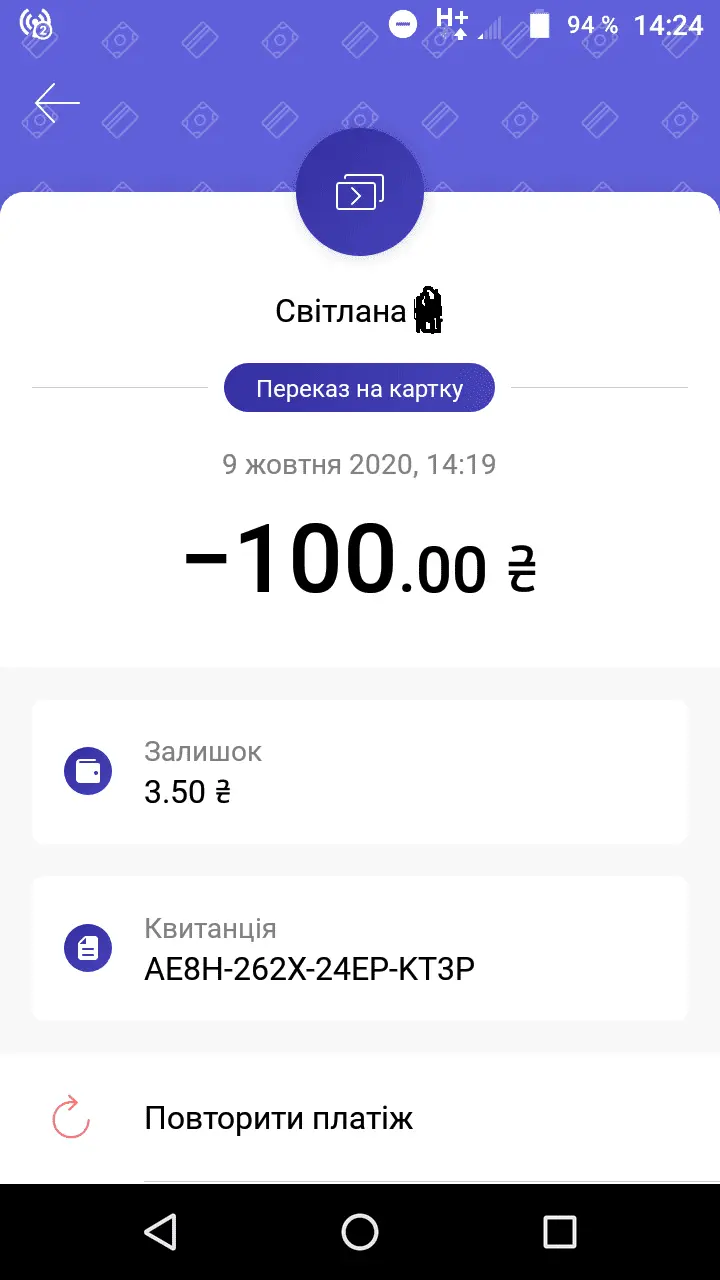This screenshot has width=720, height=1280.
Task: Tap the red repeat payment arrow icon
Action: tap(71, 1117)
